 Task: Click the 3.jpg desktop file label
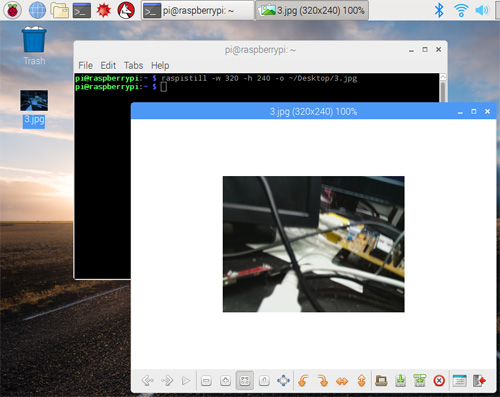34,121
